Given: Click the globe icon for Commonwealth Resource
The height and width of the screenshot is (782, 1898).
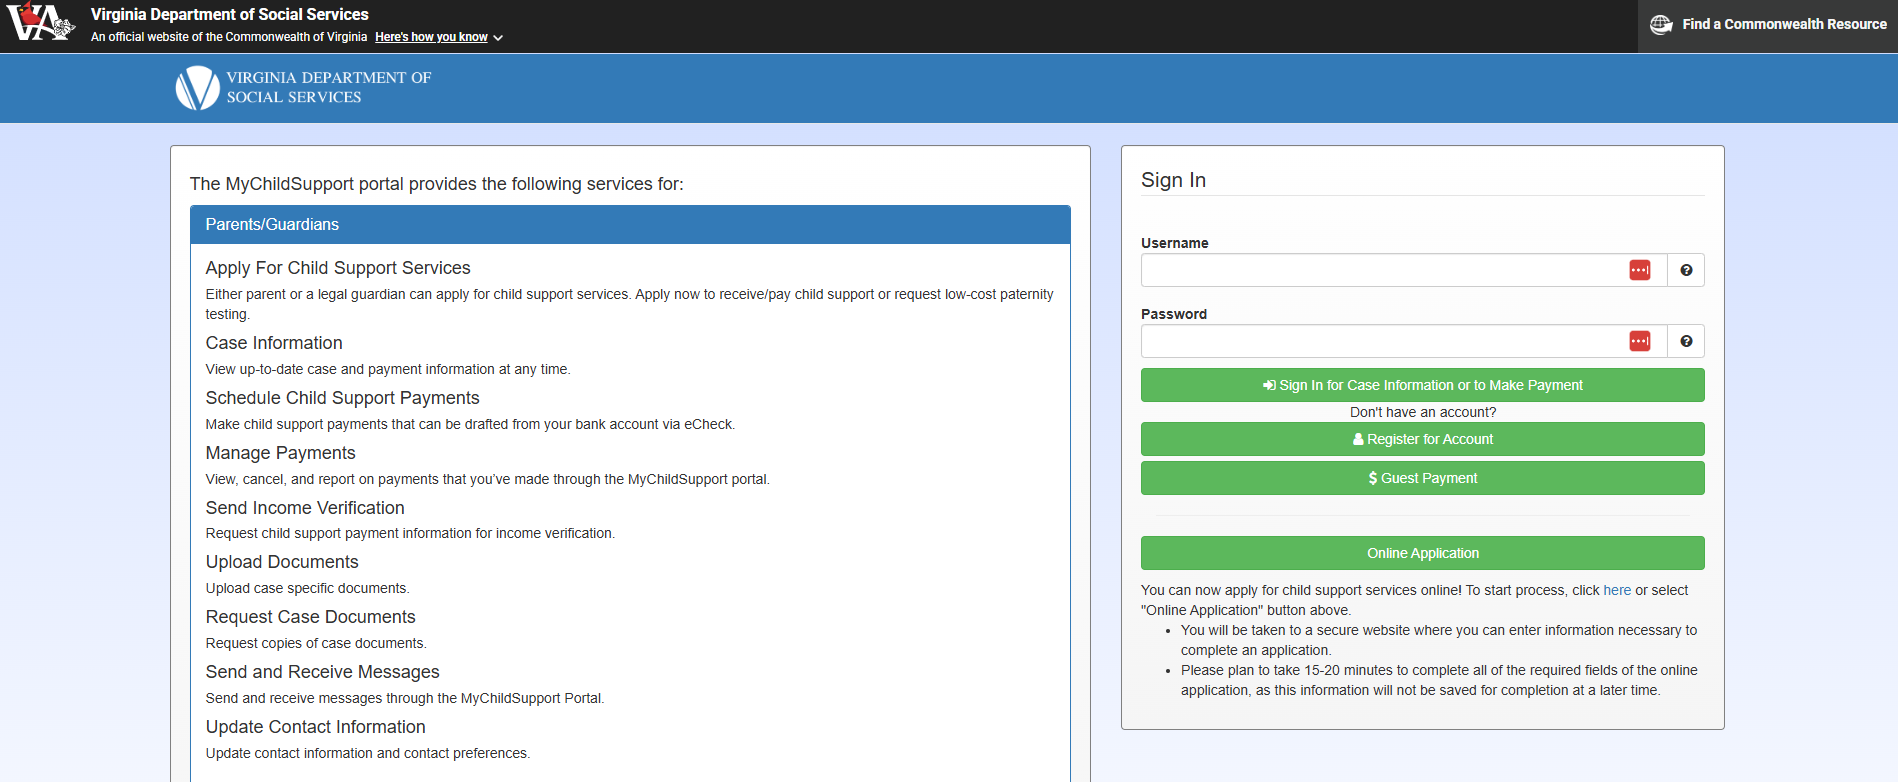Looking at the screenshot, I should 1661,25.
